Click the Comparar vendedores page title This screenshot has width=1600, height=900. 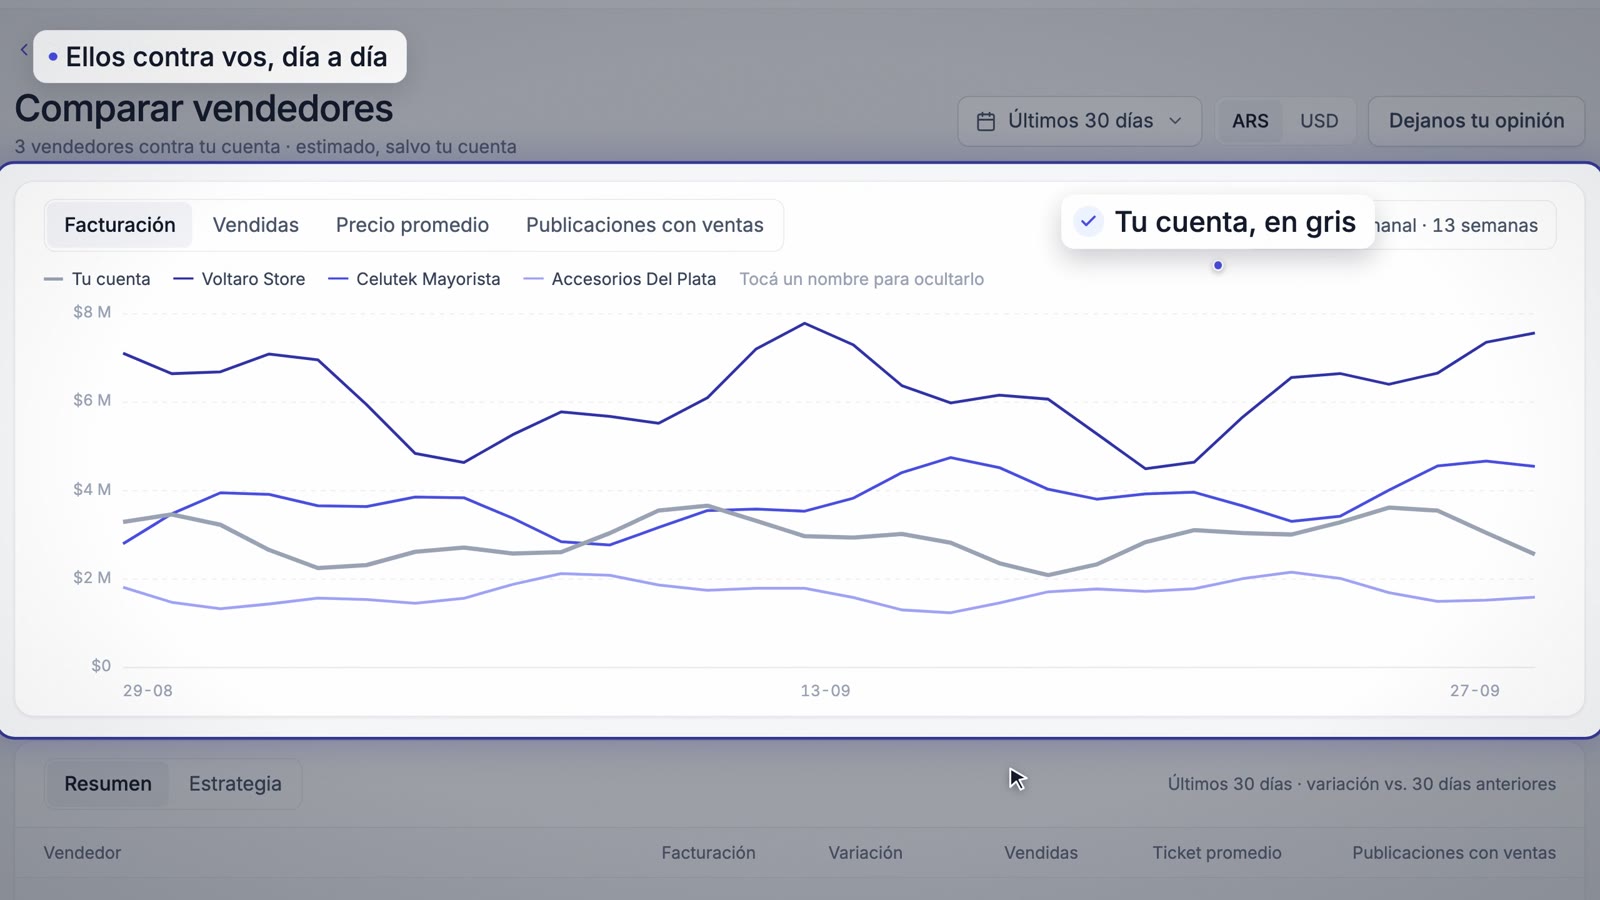point(204,108)
